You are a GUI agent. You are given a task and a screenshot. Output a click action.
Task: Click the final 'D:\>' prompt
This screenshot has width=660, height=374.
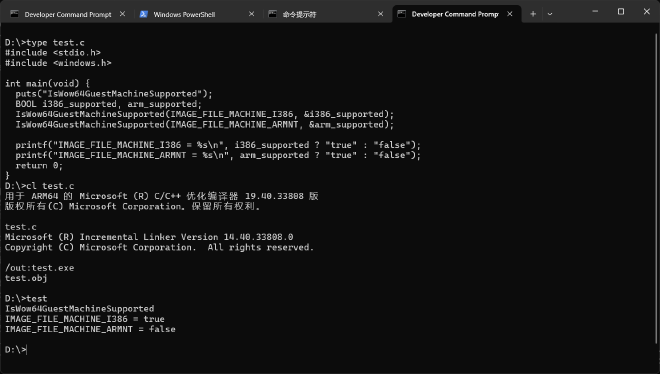click(16, 350)
